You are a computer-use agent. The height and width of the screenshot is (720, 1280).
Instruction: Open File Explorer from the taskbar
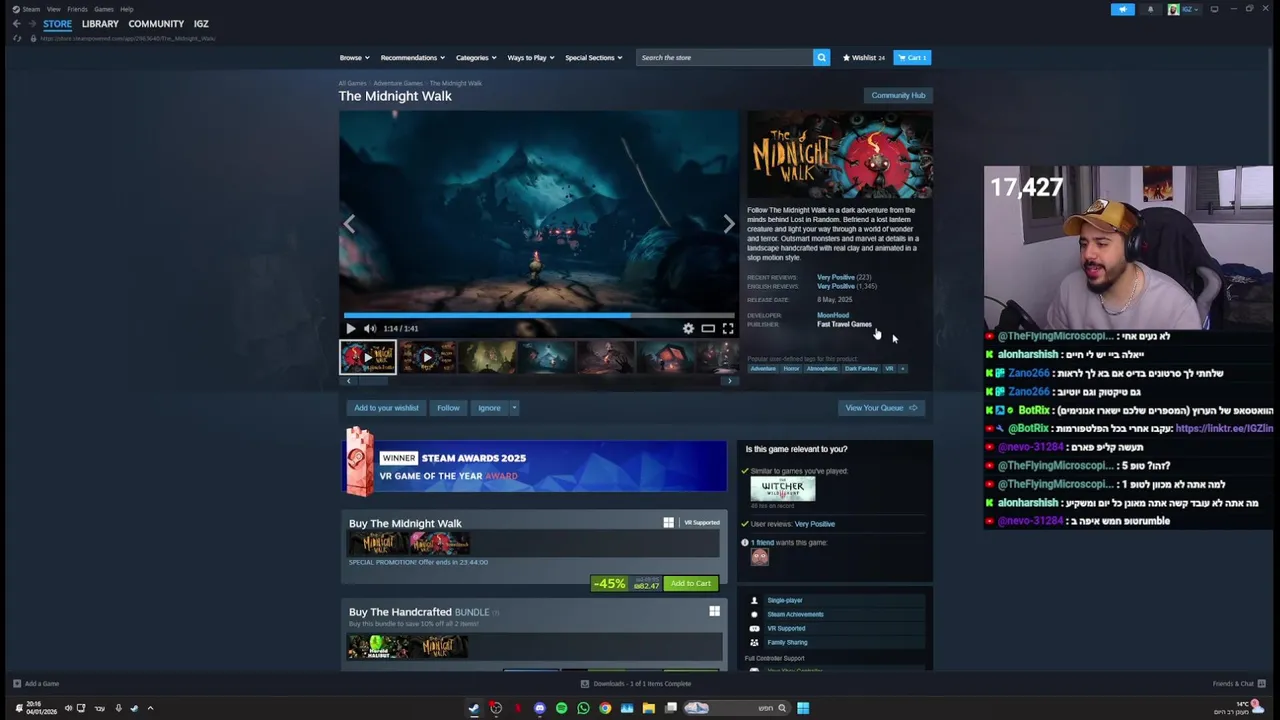pos(649,708)
